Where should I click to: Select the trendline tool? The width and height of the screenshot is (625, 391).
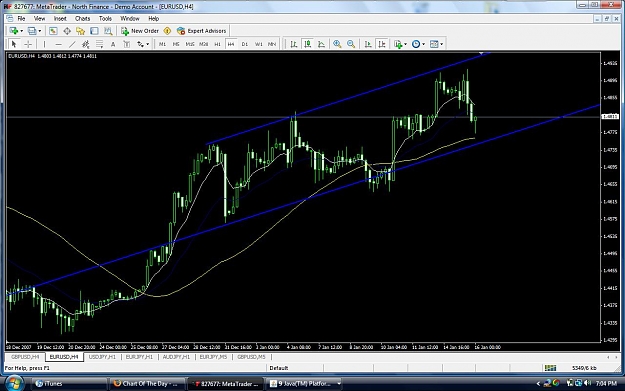point(72,44)
